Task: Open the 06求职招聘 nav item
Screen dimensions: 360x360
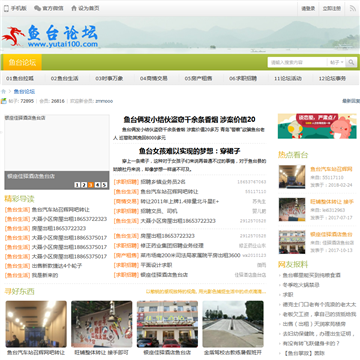Action: (243, 79)
